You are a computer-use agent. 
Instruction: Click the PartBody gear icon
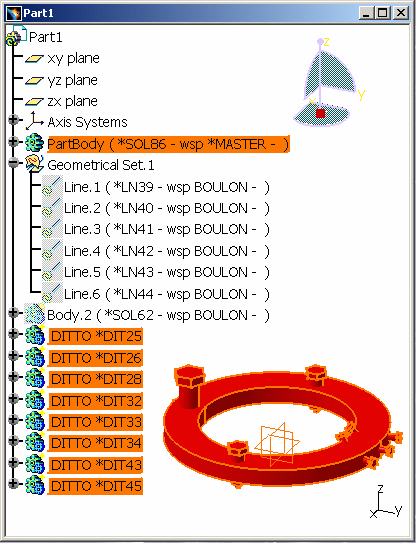click(35, 143)
